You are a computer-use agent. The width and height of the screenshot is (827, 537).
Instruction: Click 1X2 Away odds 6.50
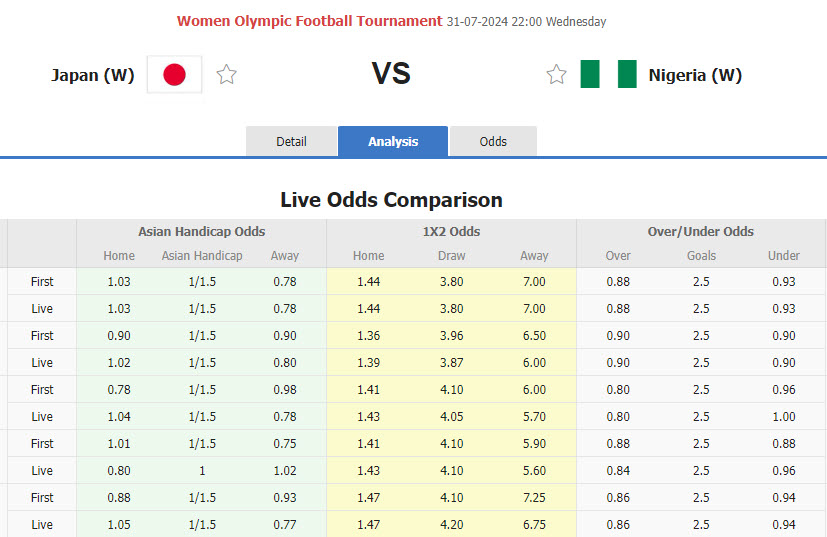pos(534,335)
